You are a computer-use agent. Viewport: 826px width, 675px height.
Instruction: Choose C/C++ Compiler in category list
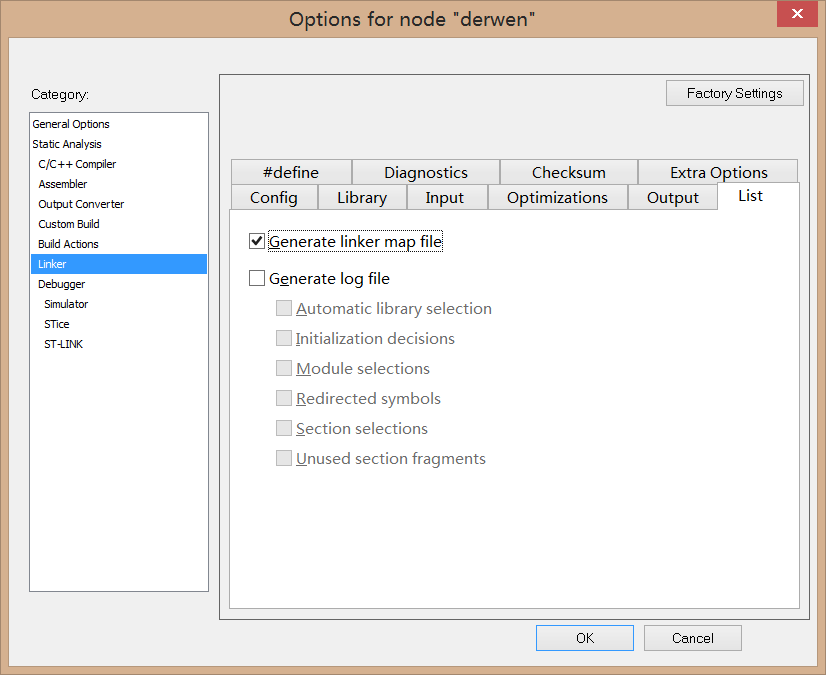tap(77, 164)
